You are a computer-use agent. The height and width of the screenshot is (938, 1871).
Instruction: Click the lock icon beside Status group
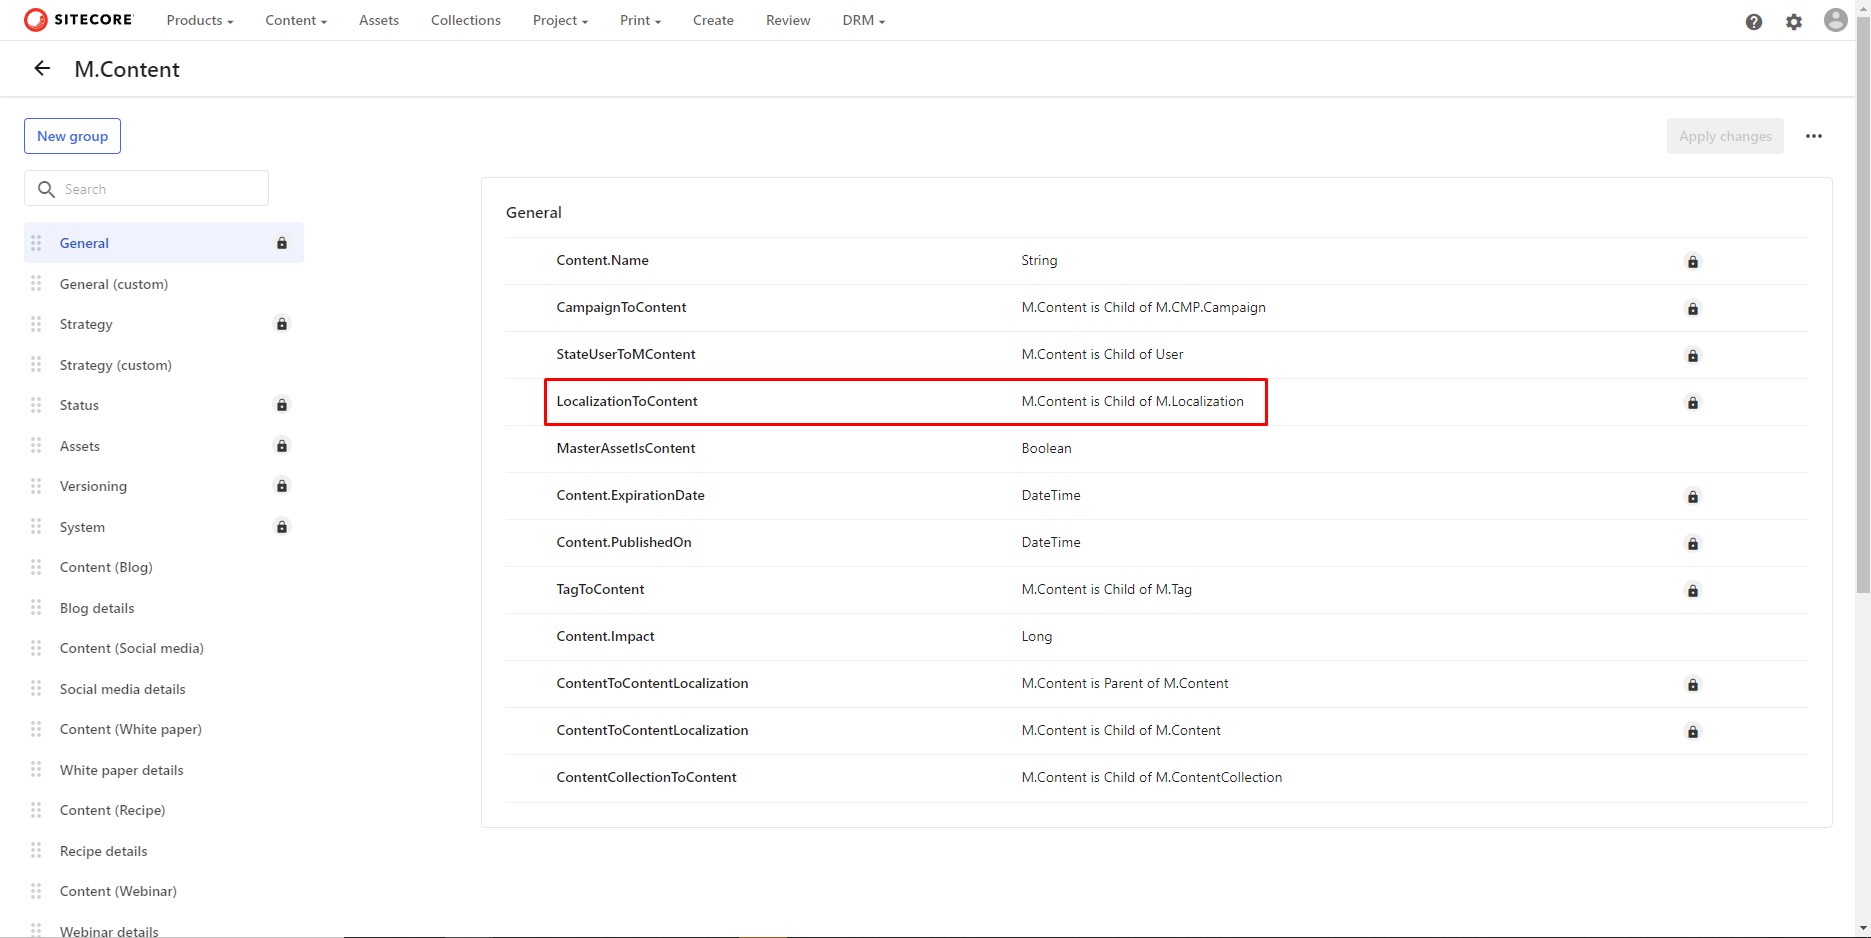[x=282, y=405]
